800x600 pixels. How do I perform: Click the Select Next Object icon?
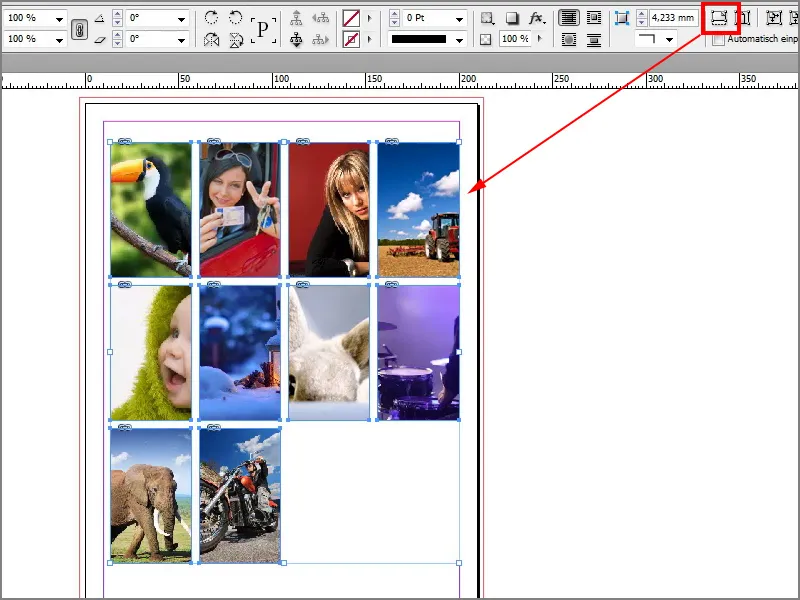320,39
